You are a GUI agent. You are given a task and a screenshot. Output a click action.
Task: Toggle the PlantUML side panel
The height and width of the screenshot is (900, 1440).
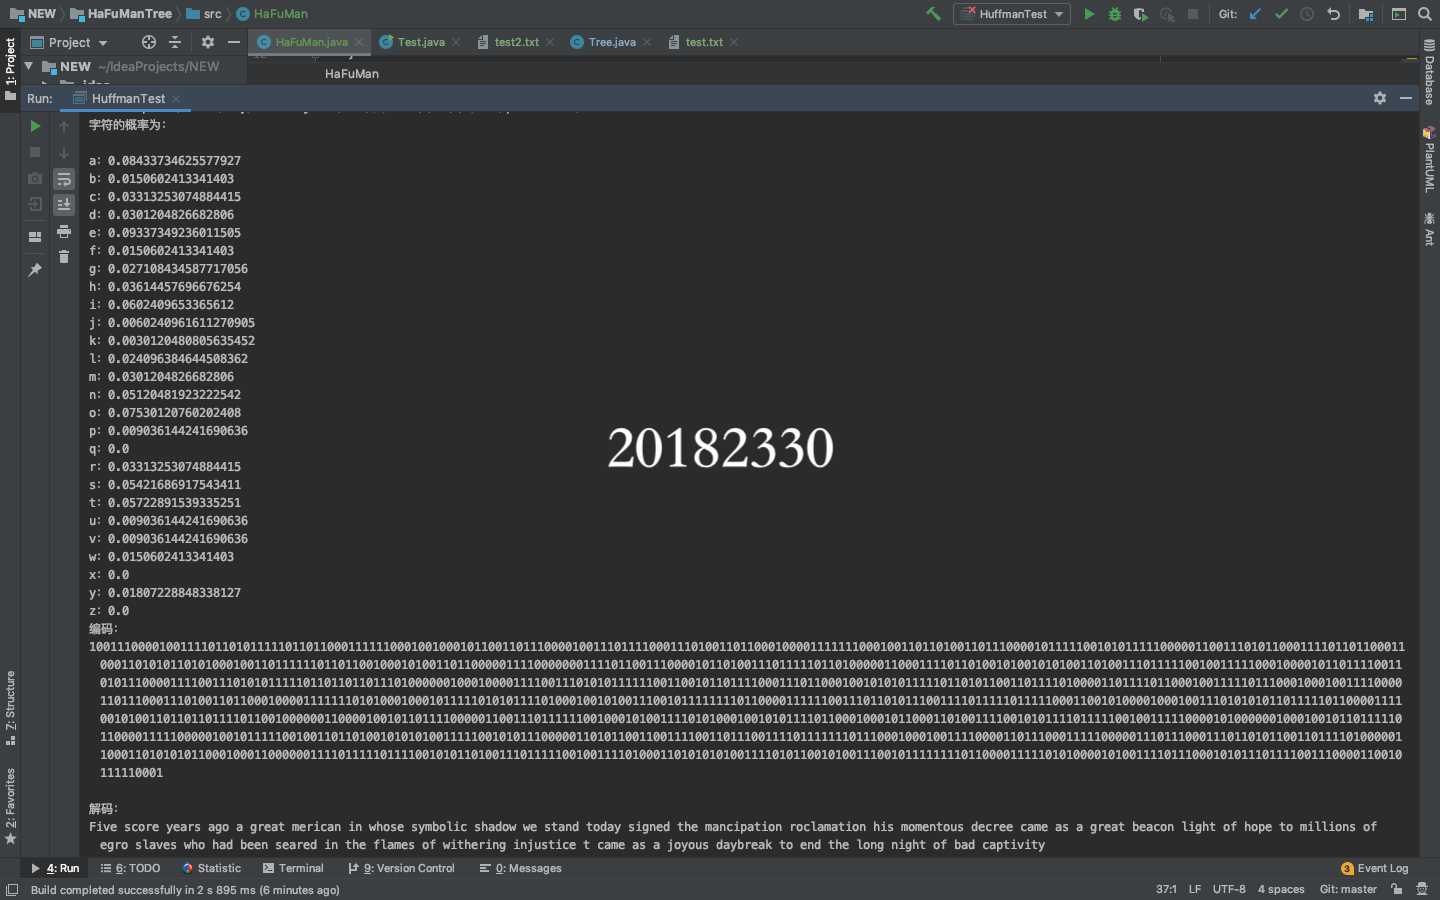point(1429,160)
